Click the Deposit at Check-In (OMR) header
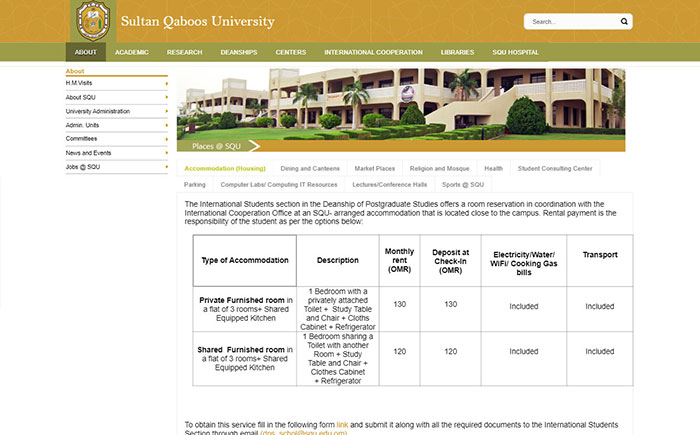The width and height of the screenshot is (700, 435). pos(450,261)
